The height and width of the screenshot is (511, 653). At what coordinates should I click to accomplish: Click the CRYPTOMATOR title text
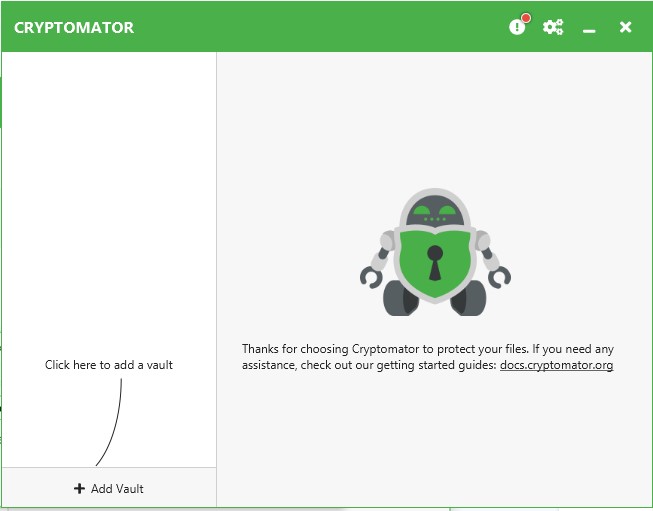[x=74, y=27]
